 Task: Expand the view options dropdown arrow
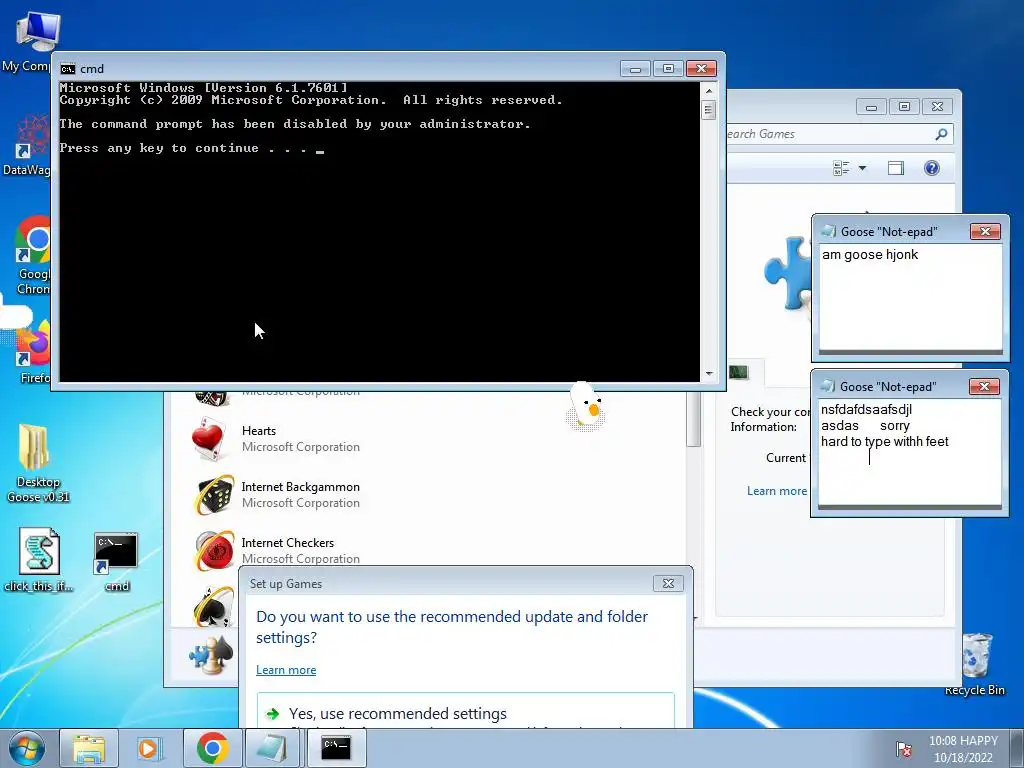click(862, 168)
